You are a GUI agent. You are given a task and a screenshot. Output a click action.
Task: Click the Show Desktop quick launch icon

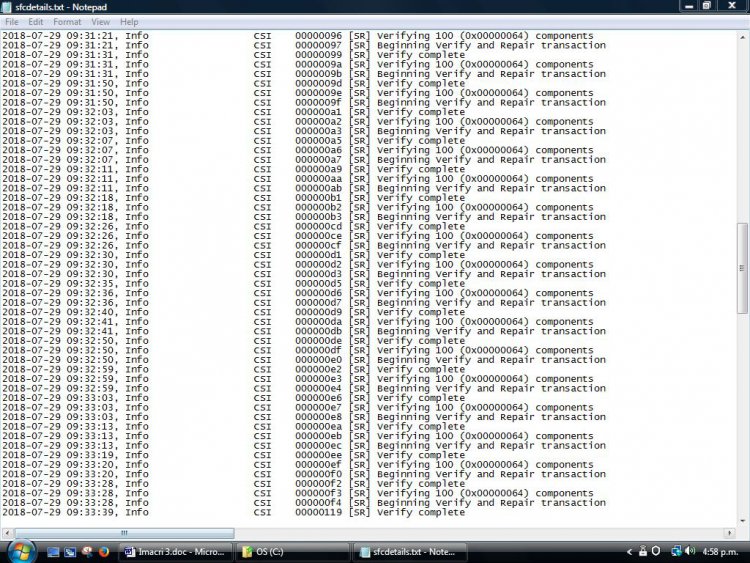click(x=53, y=551)
